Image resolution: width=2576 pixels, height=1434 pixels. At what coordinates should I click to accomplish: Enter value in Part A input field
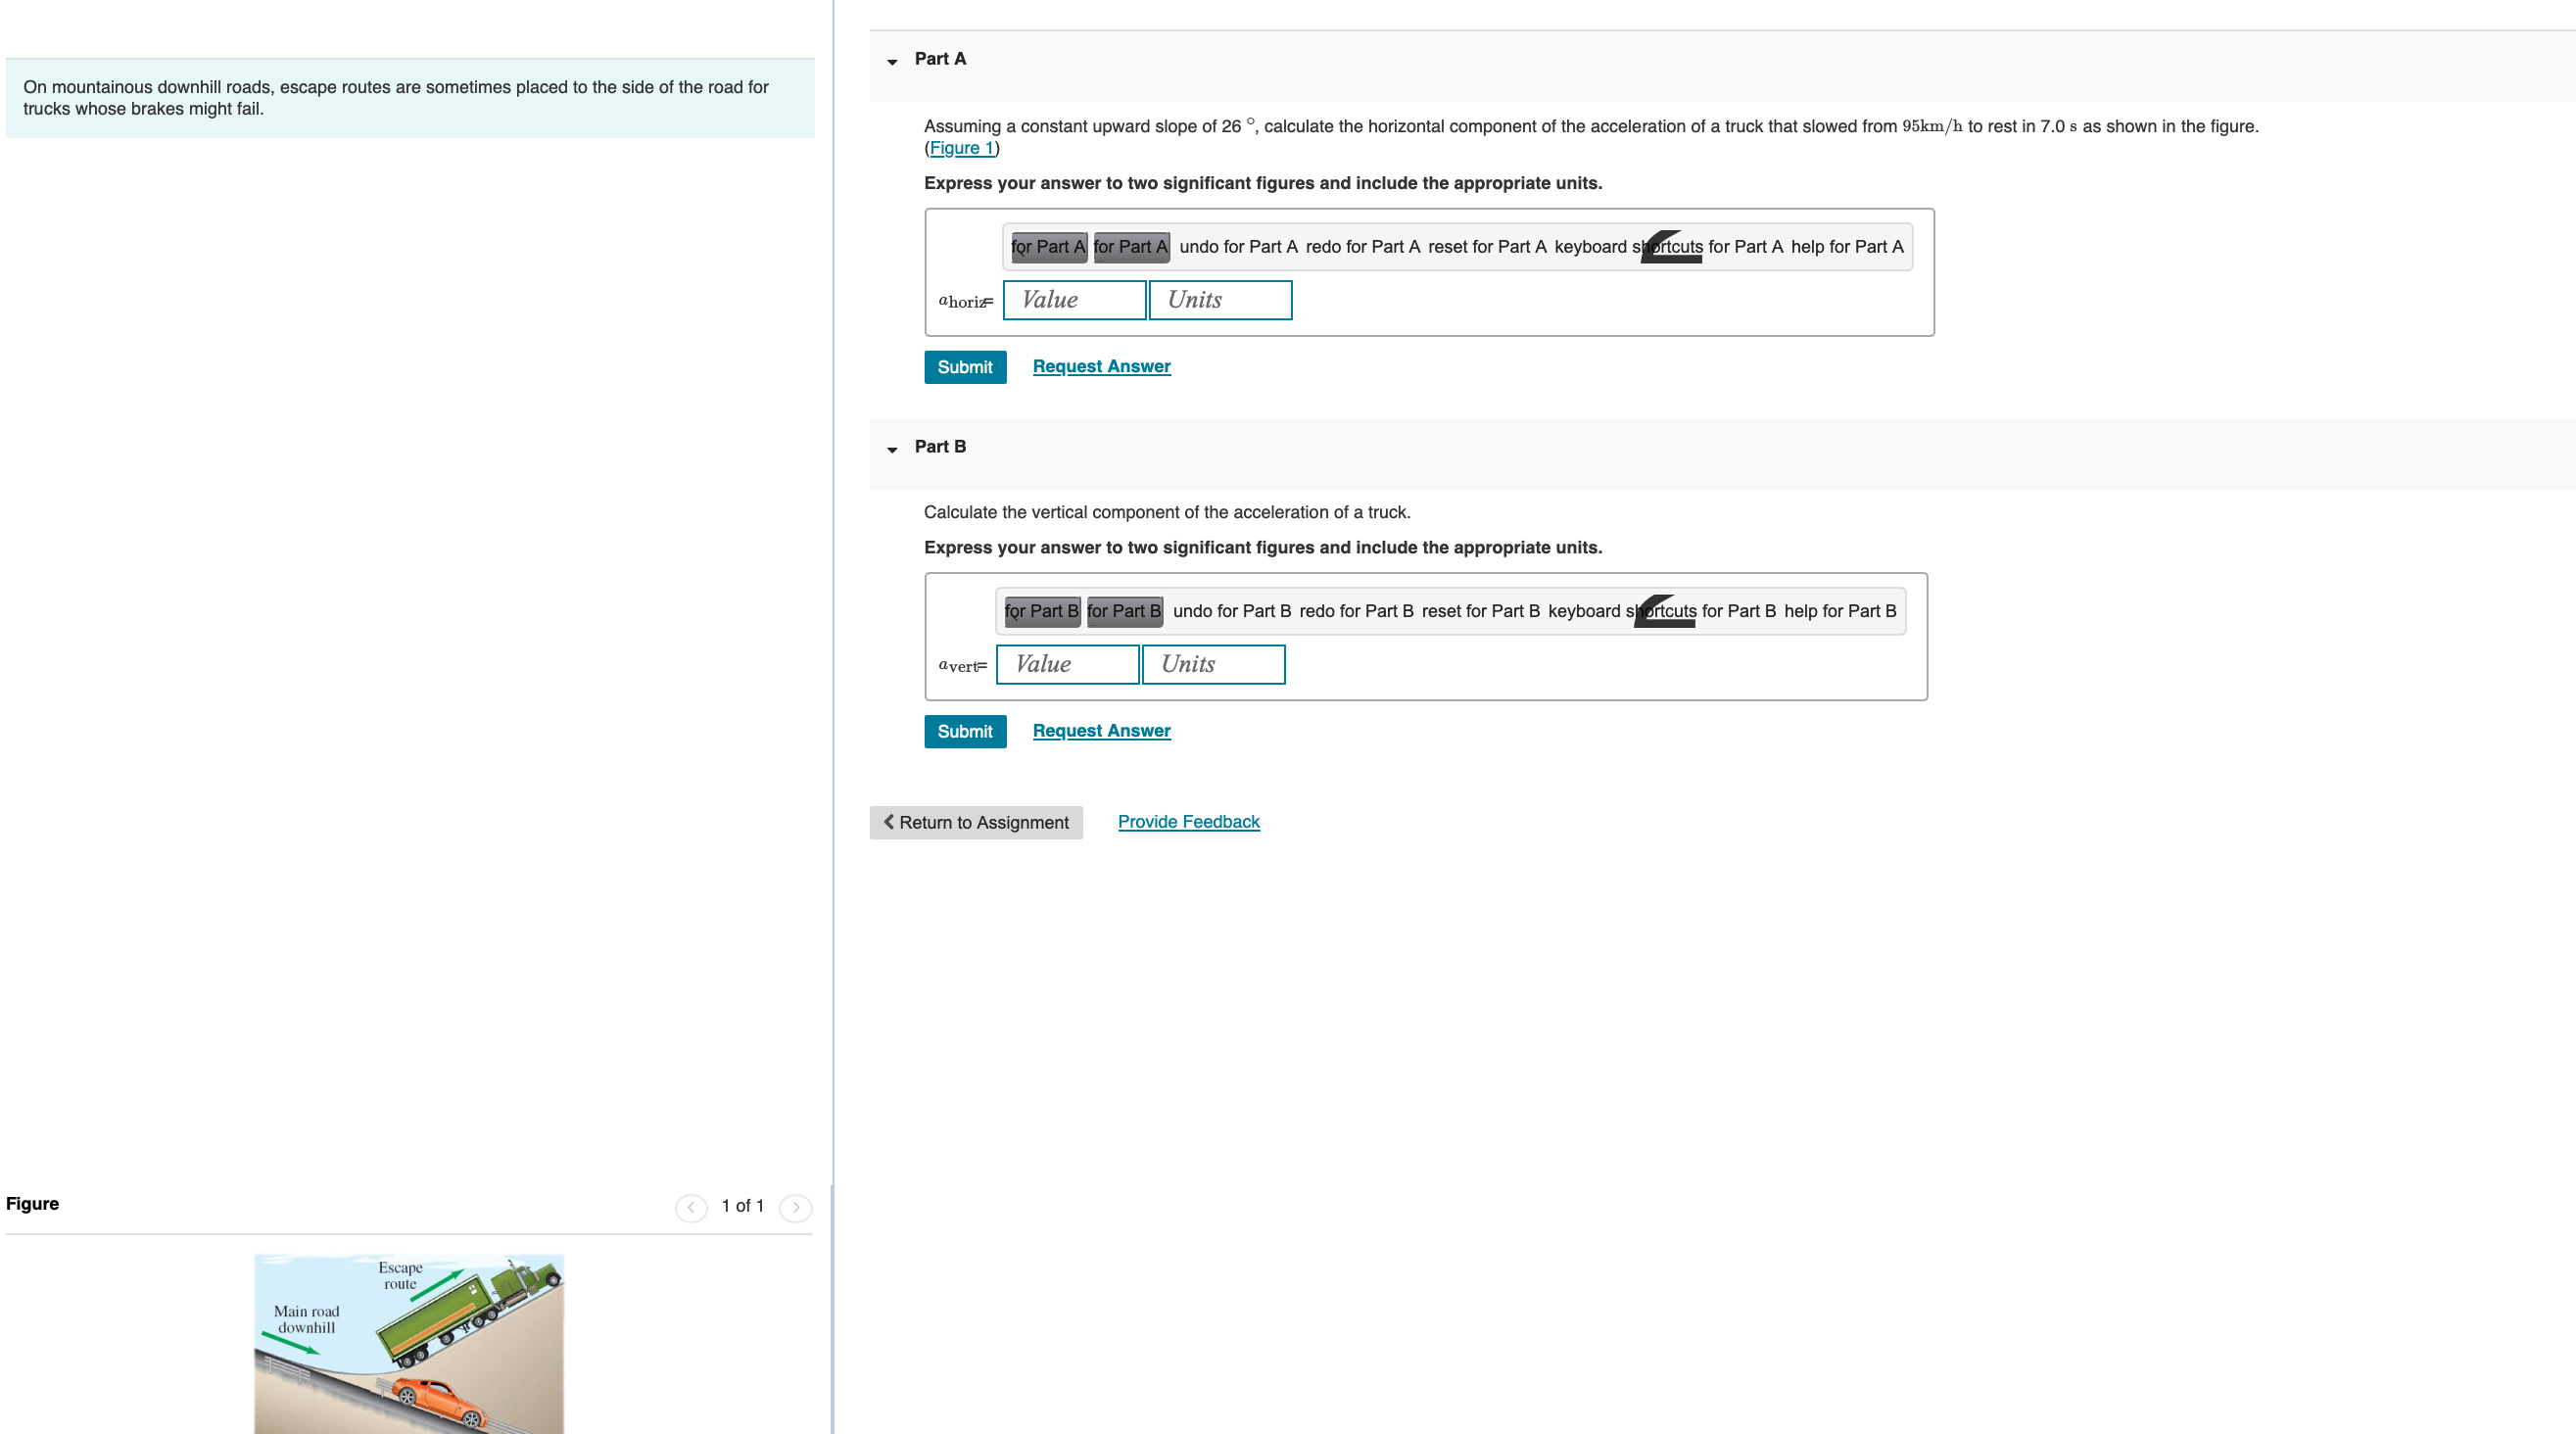click(x=1073, y=299)
